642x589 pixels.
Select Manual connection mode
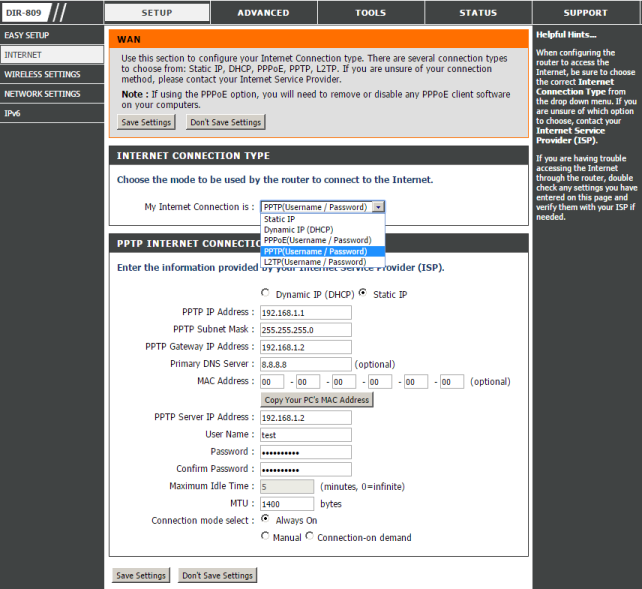tap(265, 536)
